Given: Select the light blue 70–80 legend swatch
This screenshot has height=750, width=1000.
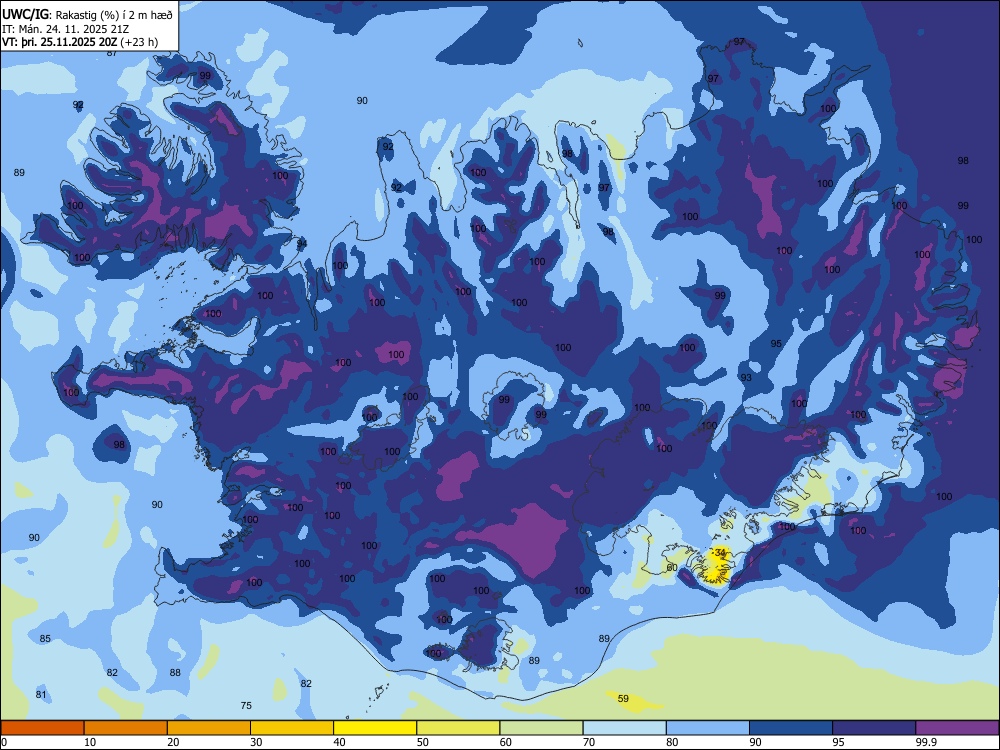Looking at the screenshot, I should [x=624, y=728].
